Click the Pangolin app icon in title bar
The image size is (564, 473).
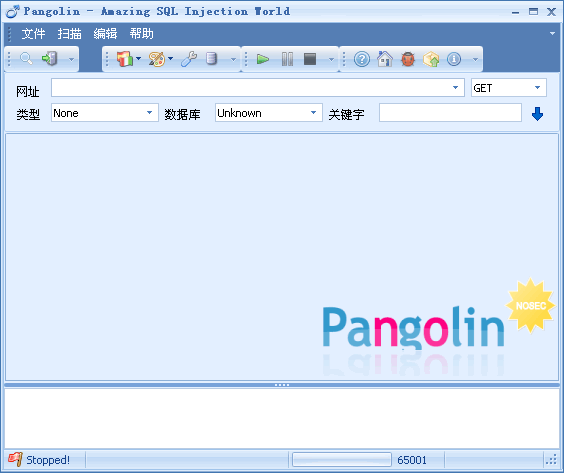coord(13,12)
